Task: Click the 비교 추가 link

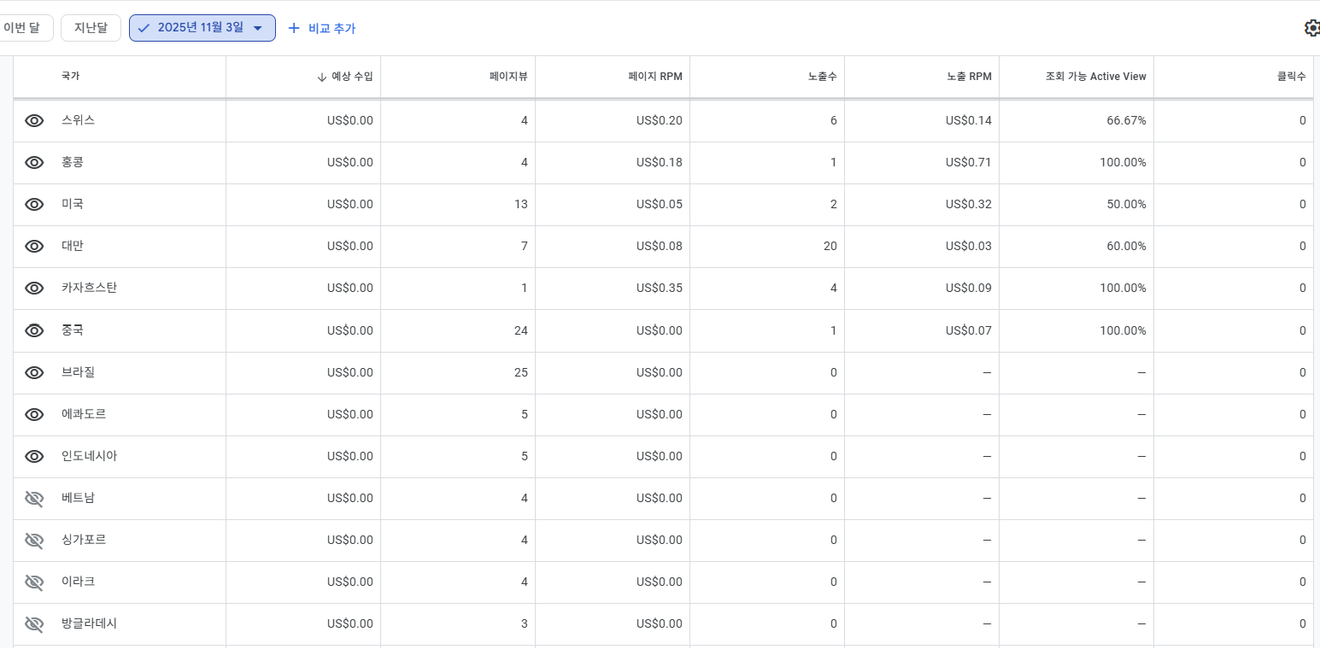Action: point(331,28)
